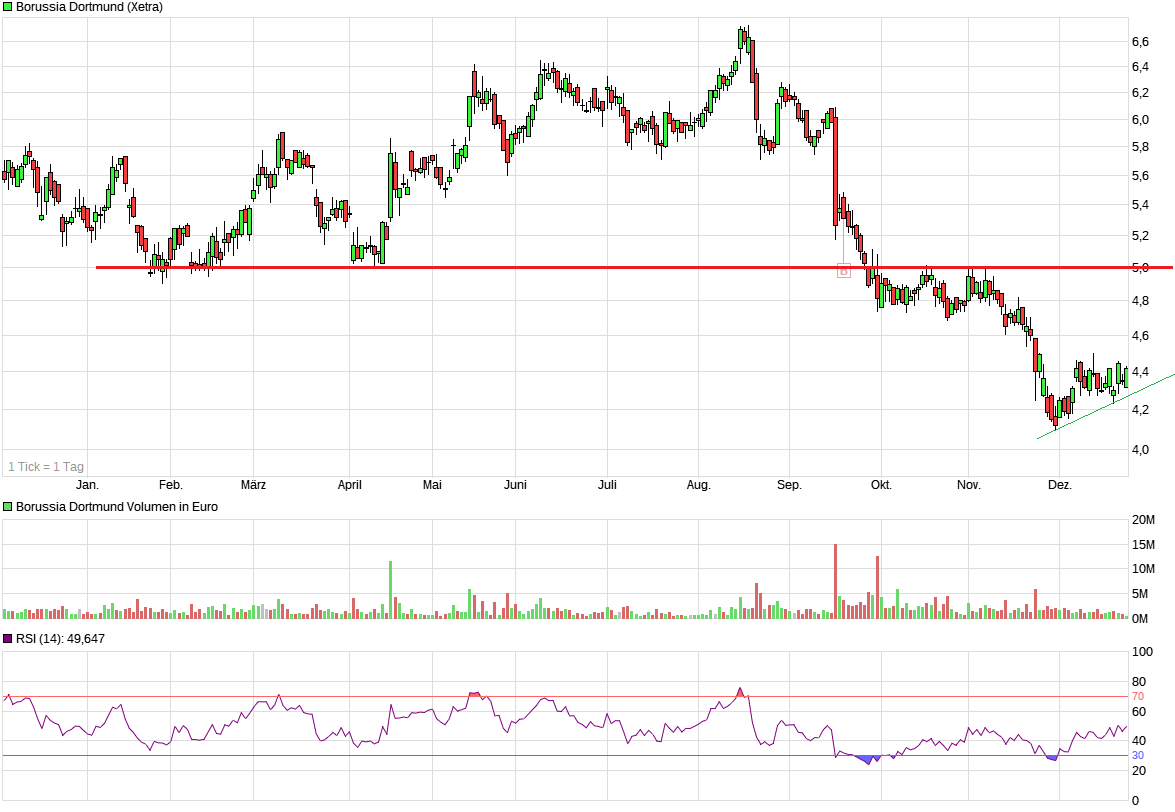Viewport: 1175px width, 812px height.
Task: Click the blue 30 RSI threshold label
Action: coord(1138,756)
